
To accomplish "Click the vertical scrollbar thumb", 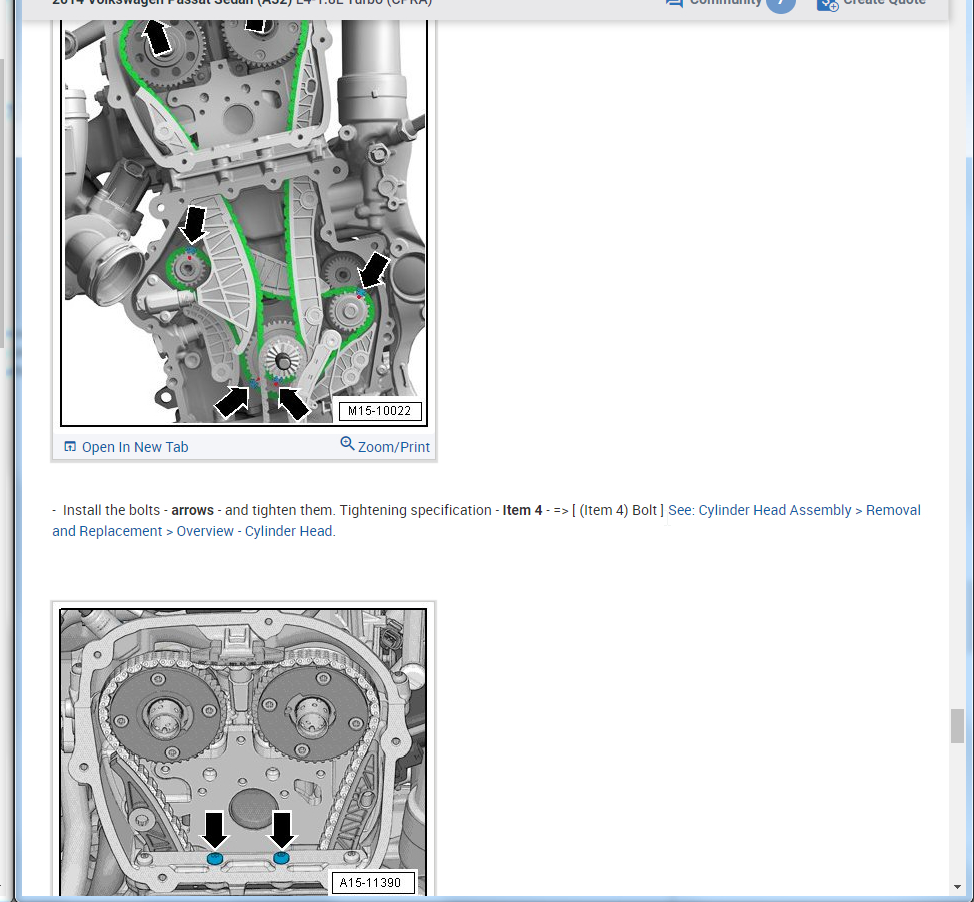I will (957, 726).
